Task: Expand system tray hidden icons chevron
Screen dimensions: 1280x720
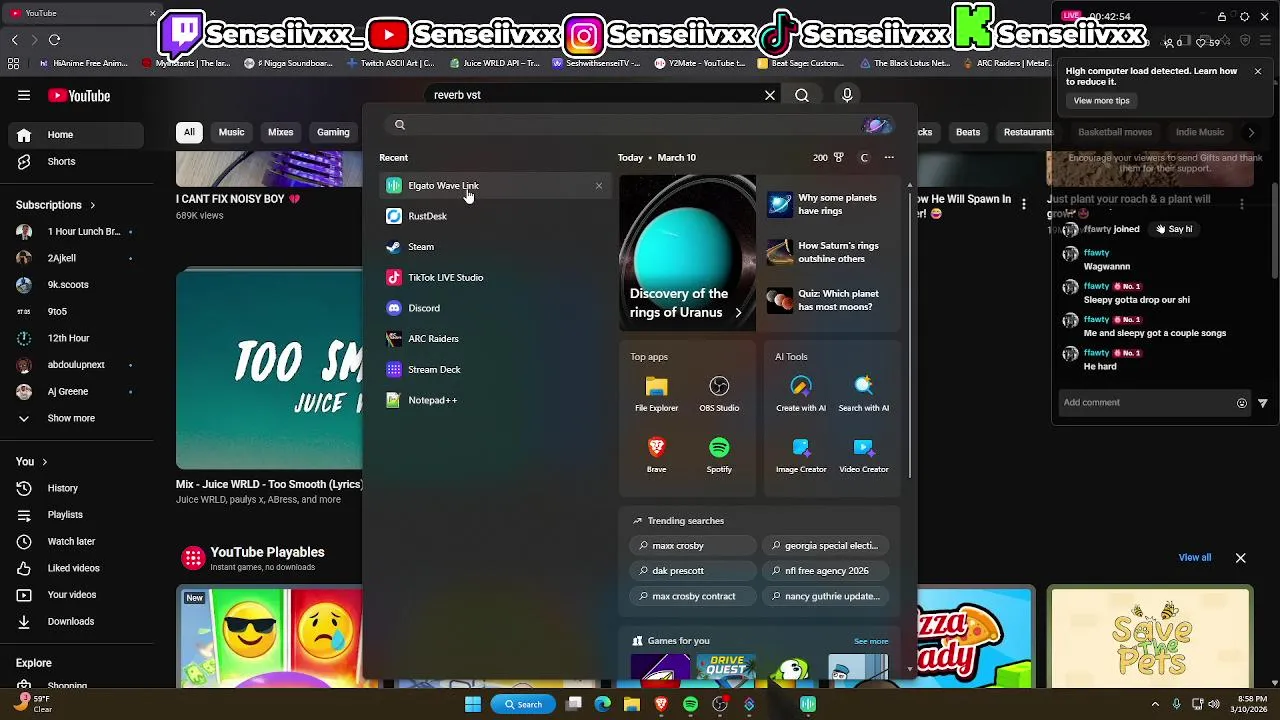Action: [x=1155, y=704]
